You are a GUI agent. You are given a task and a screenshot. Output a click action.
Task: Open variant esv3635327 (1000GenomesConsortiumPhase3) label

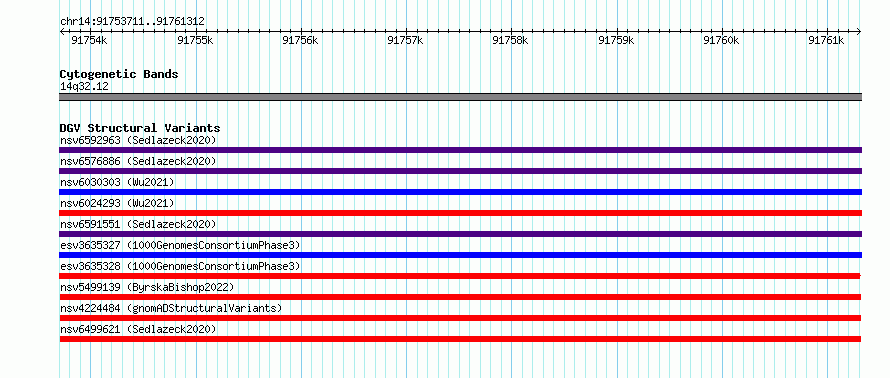[180, 245]
